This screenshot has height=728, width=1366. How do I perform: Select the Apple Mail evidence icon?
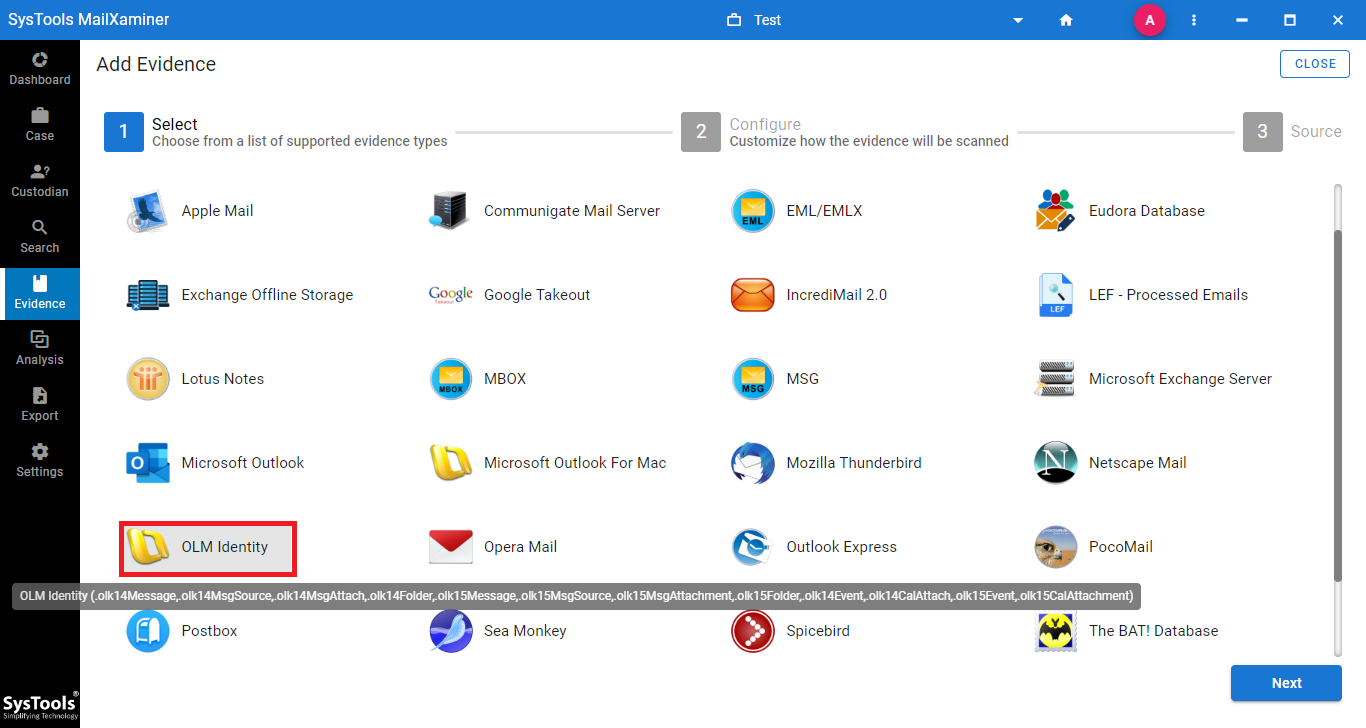pos(148,211)
